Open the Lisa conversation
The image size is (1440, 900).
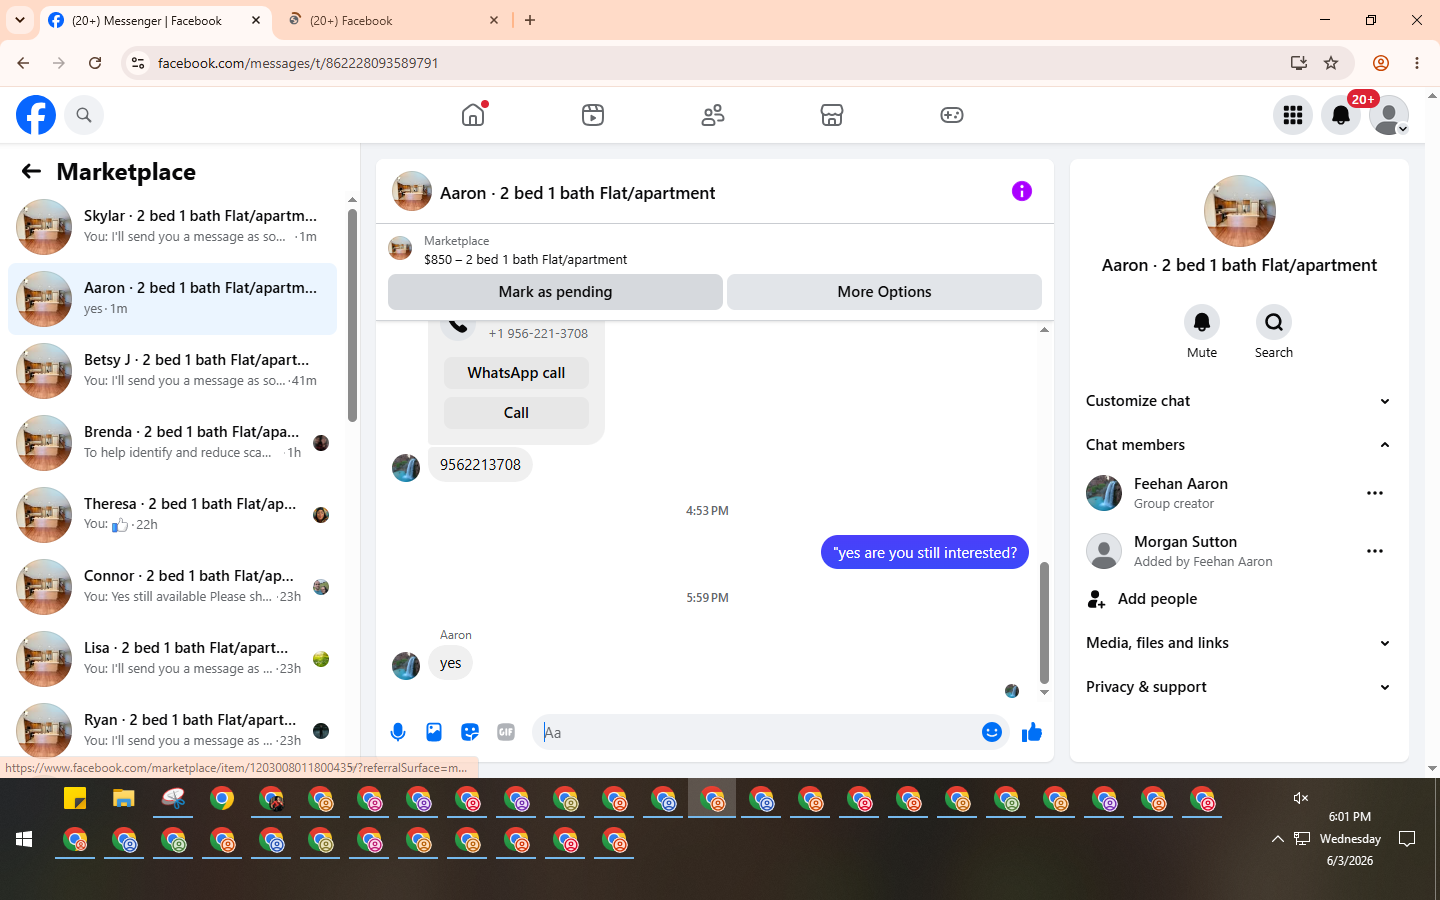click(172, 659)
